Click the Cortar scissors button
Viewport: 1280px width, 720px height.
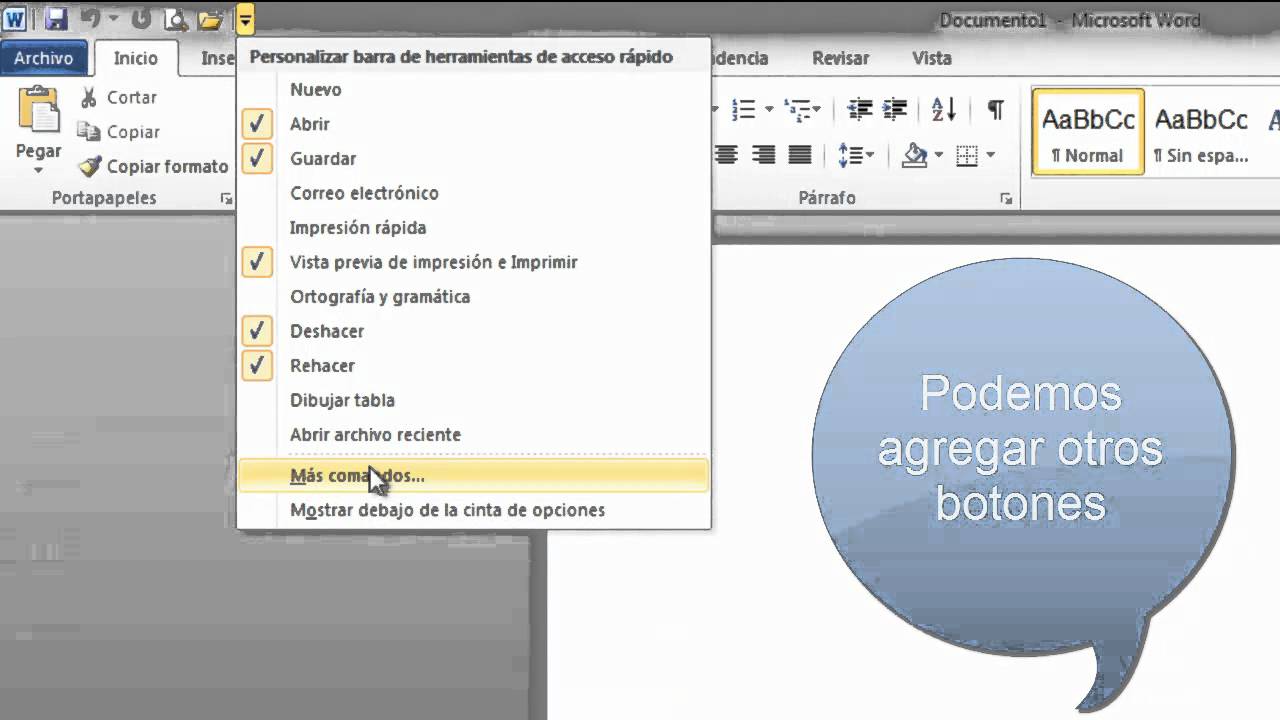pyautogui.click(x=118, y=97)
